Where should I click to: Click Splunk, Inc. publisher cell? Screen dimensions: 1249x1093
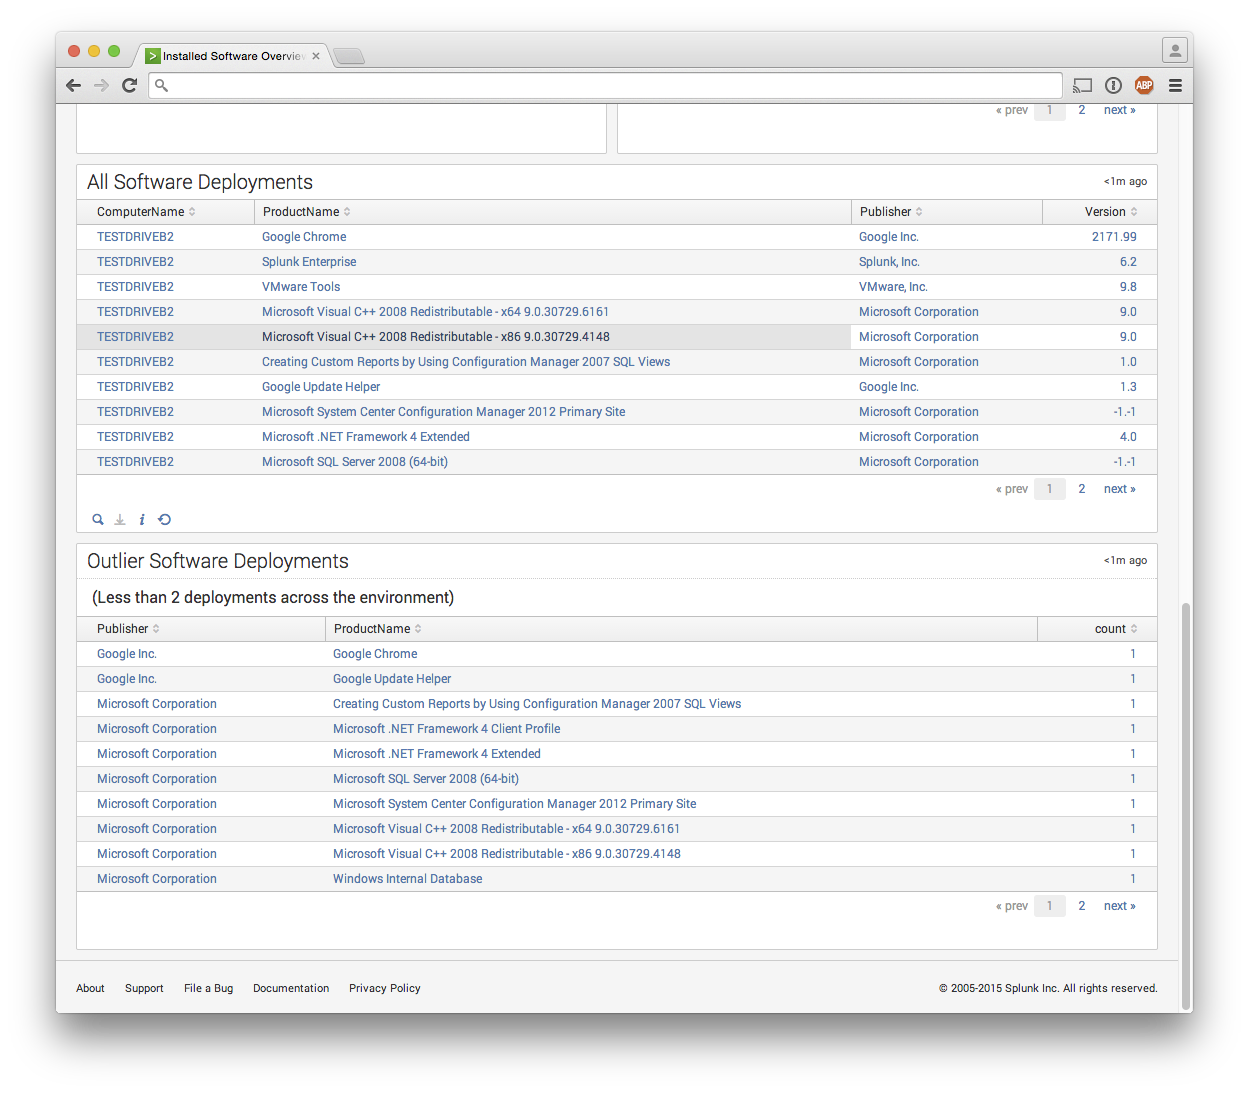[889, 262]
